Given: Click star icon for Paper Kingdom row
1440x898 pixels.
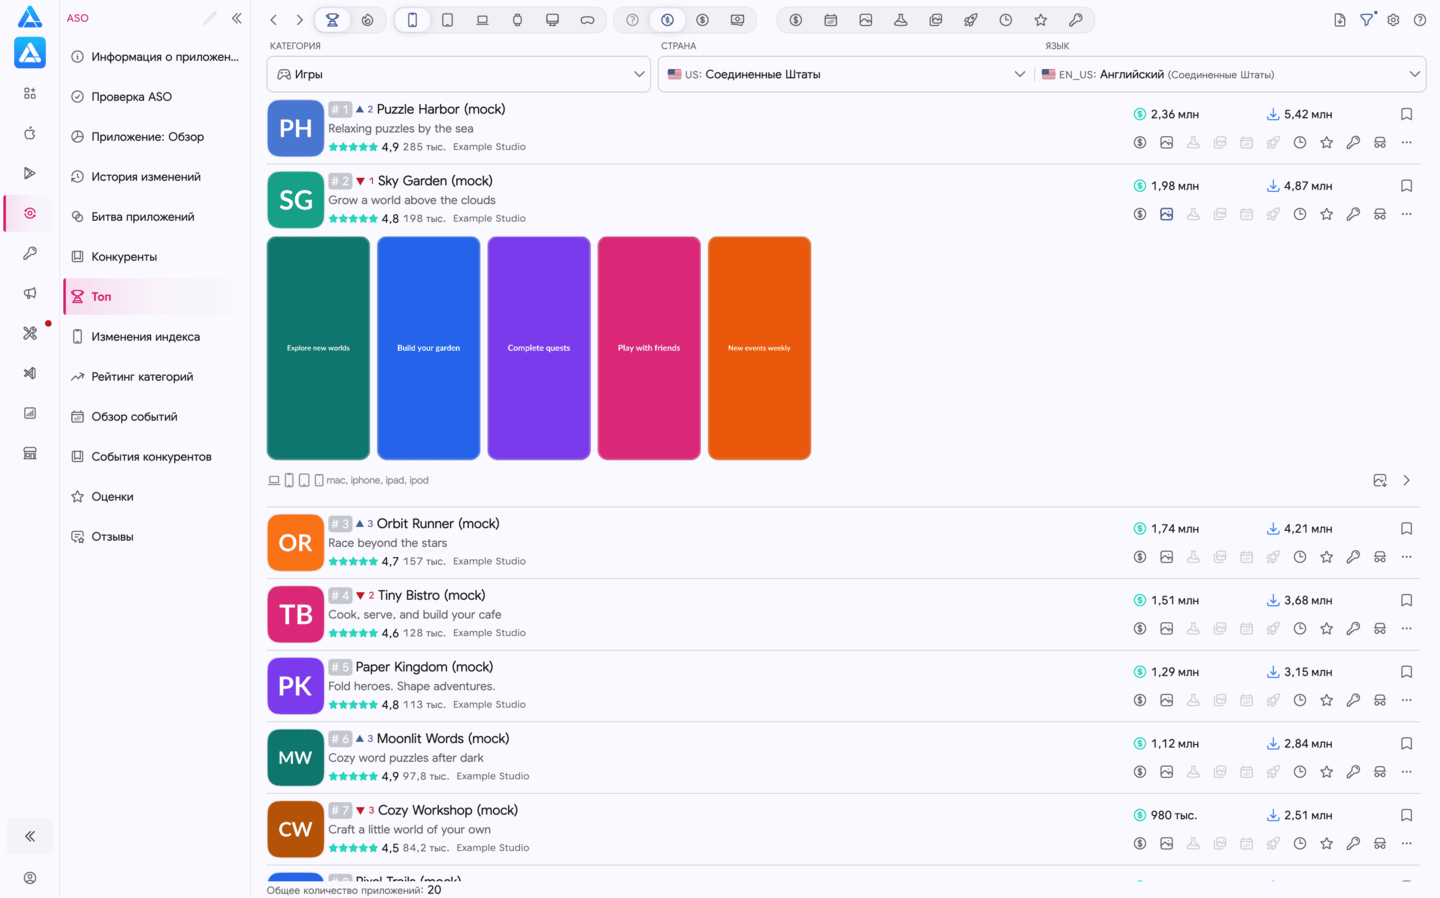Looking at the screenshot, I should pyautogui.click(x=1327, y=700).
